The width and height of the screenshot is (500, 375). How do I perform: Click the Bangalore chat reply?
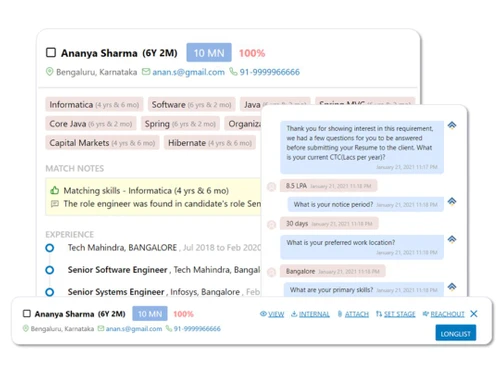tap(333, 271)
